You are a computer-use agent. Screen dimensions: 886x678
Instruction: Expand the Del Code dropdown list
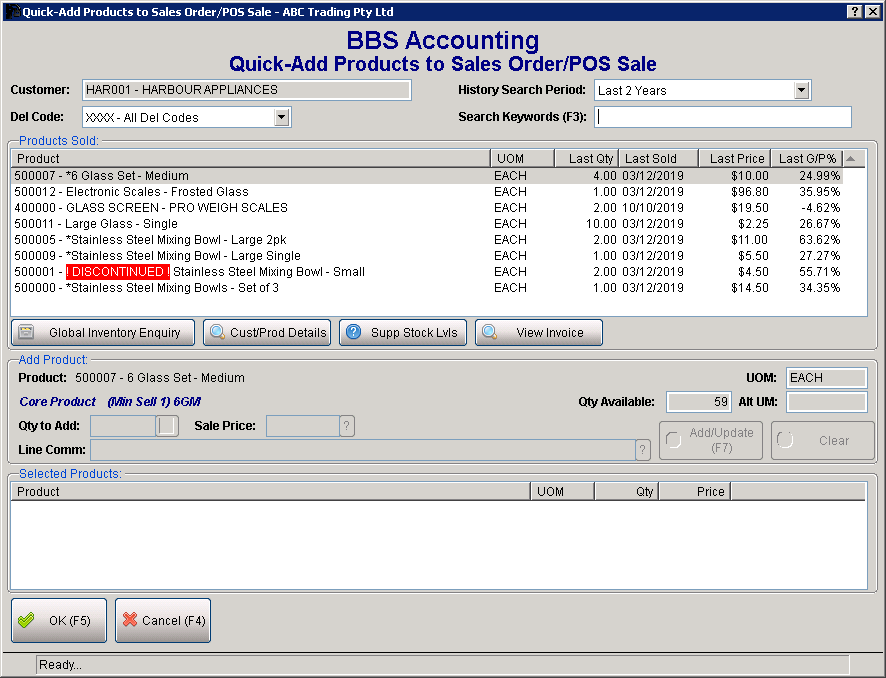[x=282, y=118]
